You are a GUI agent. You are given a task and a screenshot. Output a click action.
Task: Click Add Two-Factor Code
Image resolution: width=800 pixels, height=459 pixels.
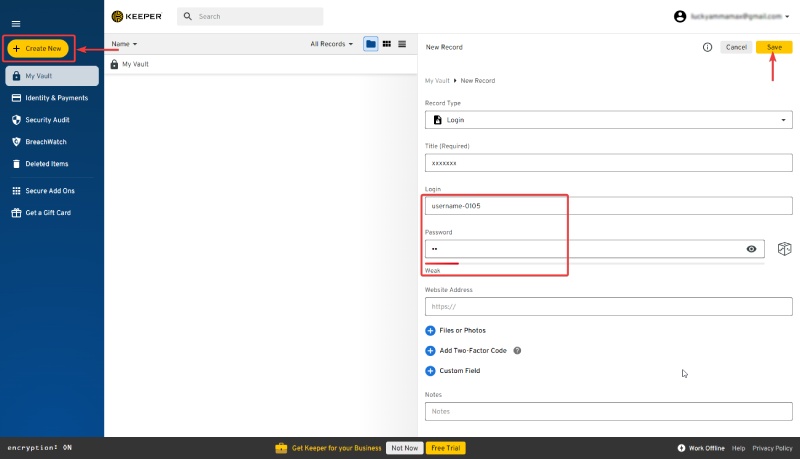[x=466, y=351]
